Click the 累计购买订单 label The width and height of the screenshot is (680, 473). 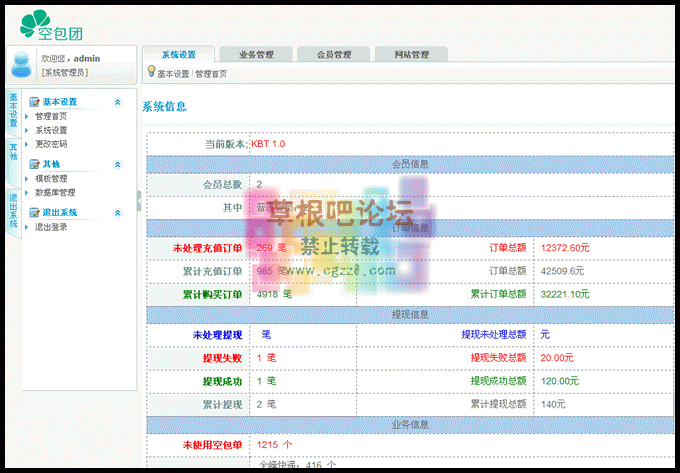[x=212, y=295]
